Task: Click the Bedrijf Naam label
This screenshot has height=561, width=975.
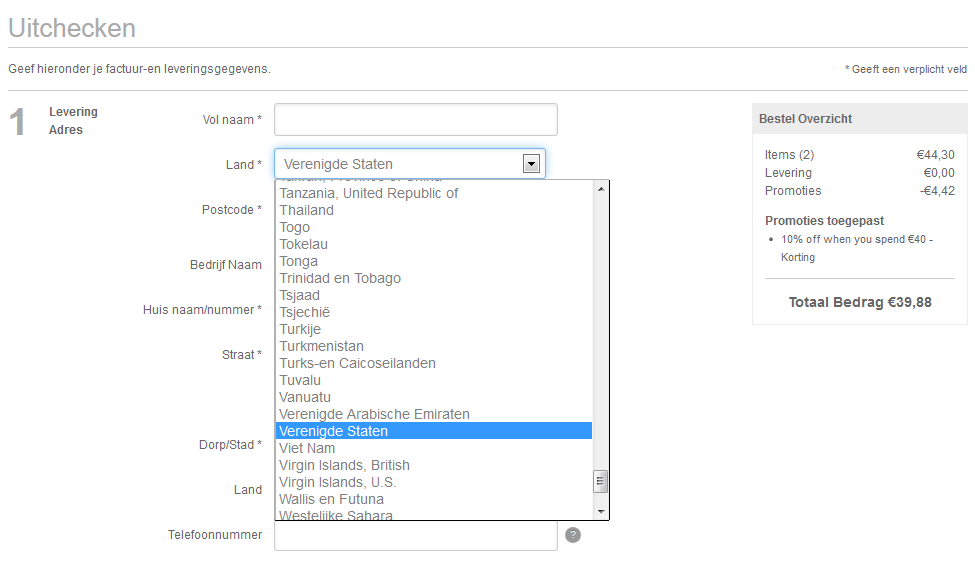Action: pos(226,265)
